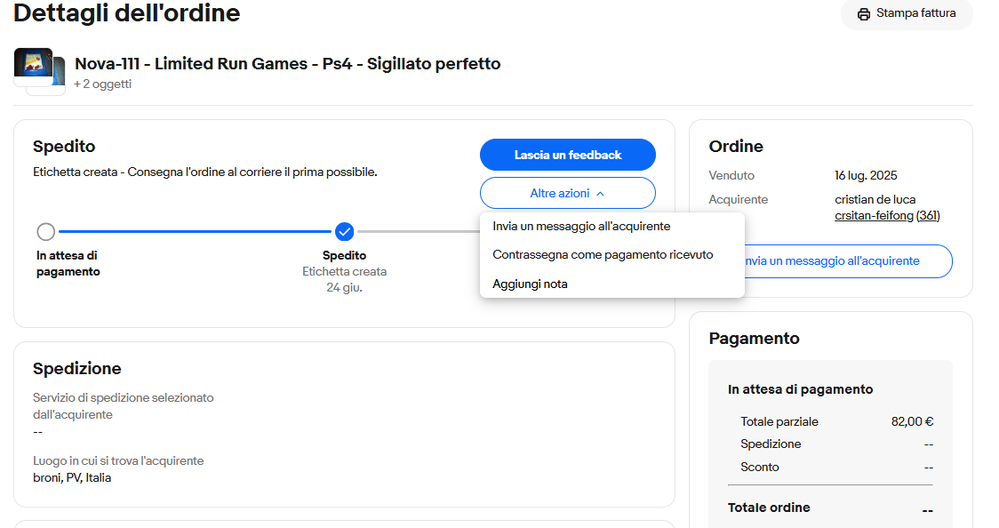Screen dimensions: 999x528
Task: Click the Totale ordine label
Action: click(x=769, y=508)
